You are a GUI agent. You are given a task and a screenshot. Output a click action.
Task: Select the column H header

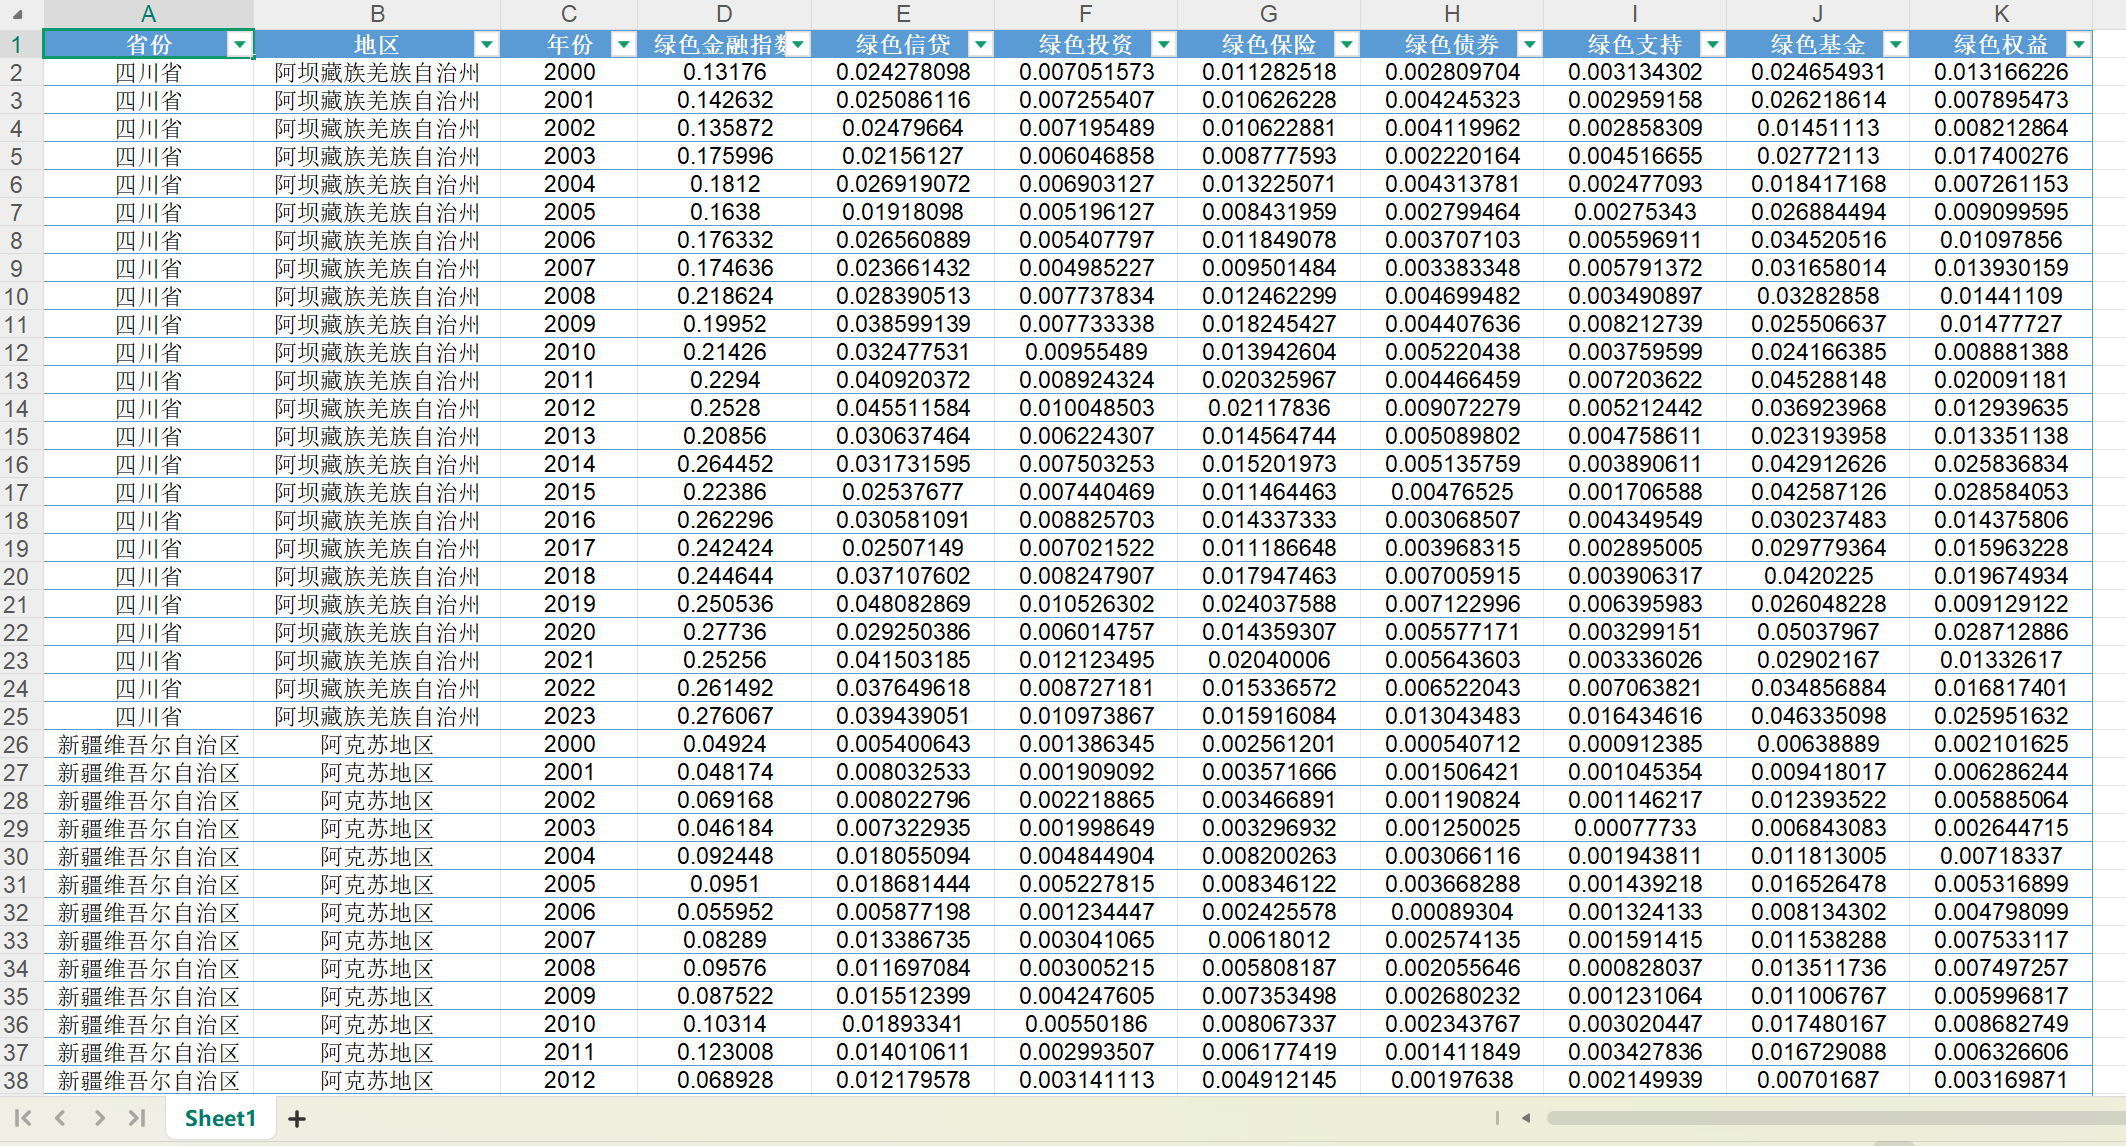tap(1452, 14)
